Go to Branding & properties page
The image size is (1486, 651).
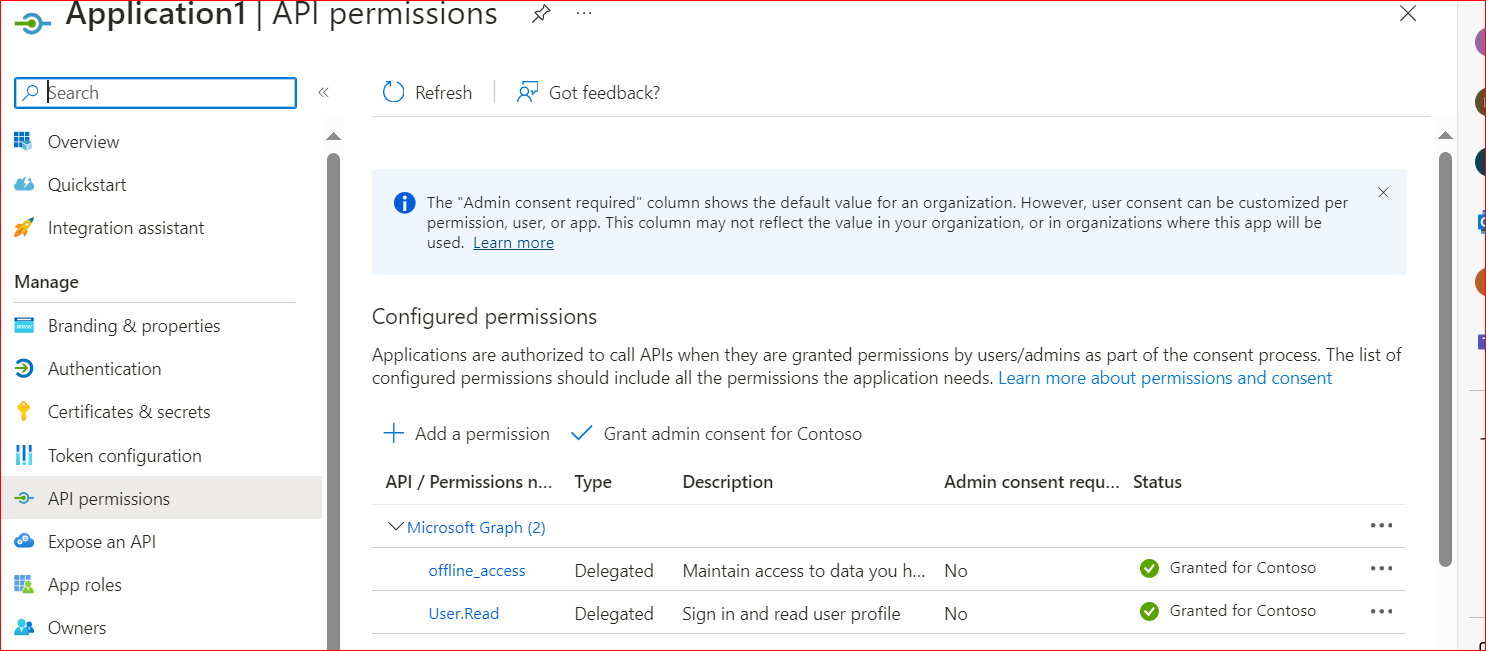click(133, 326)
